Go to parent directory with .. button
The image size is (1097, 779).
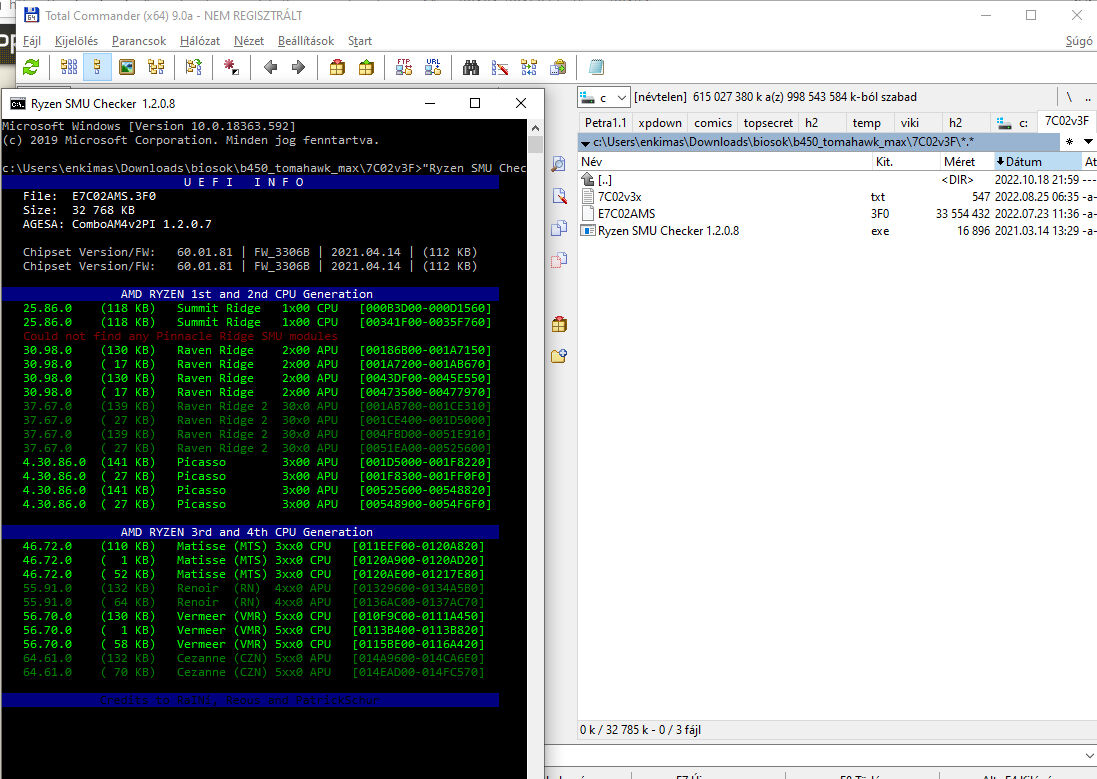click(1087, 97)
